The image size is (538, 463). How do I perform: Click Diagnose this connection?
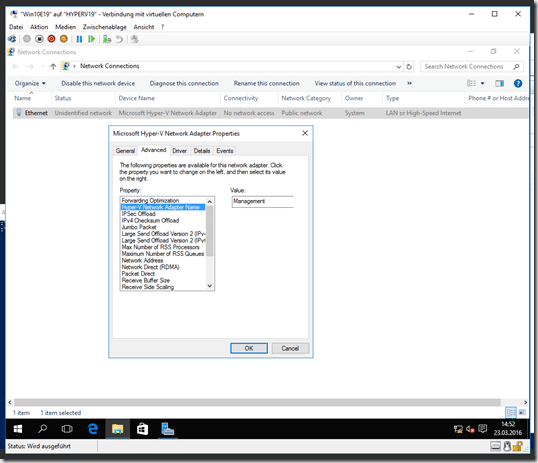pyautogui.click(x=184, y=83)
